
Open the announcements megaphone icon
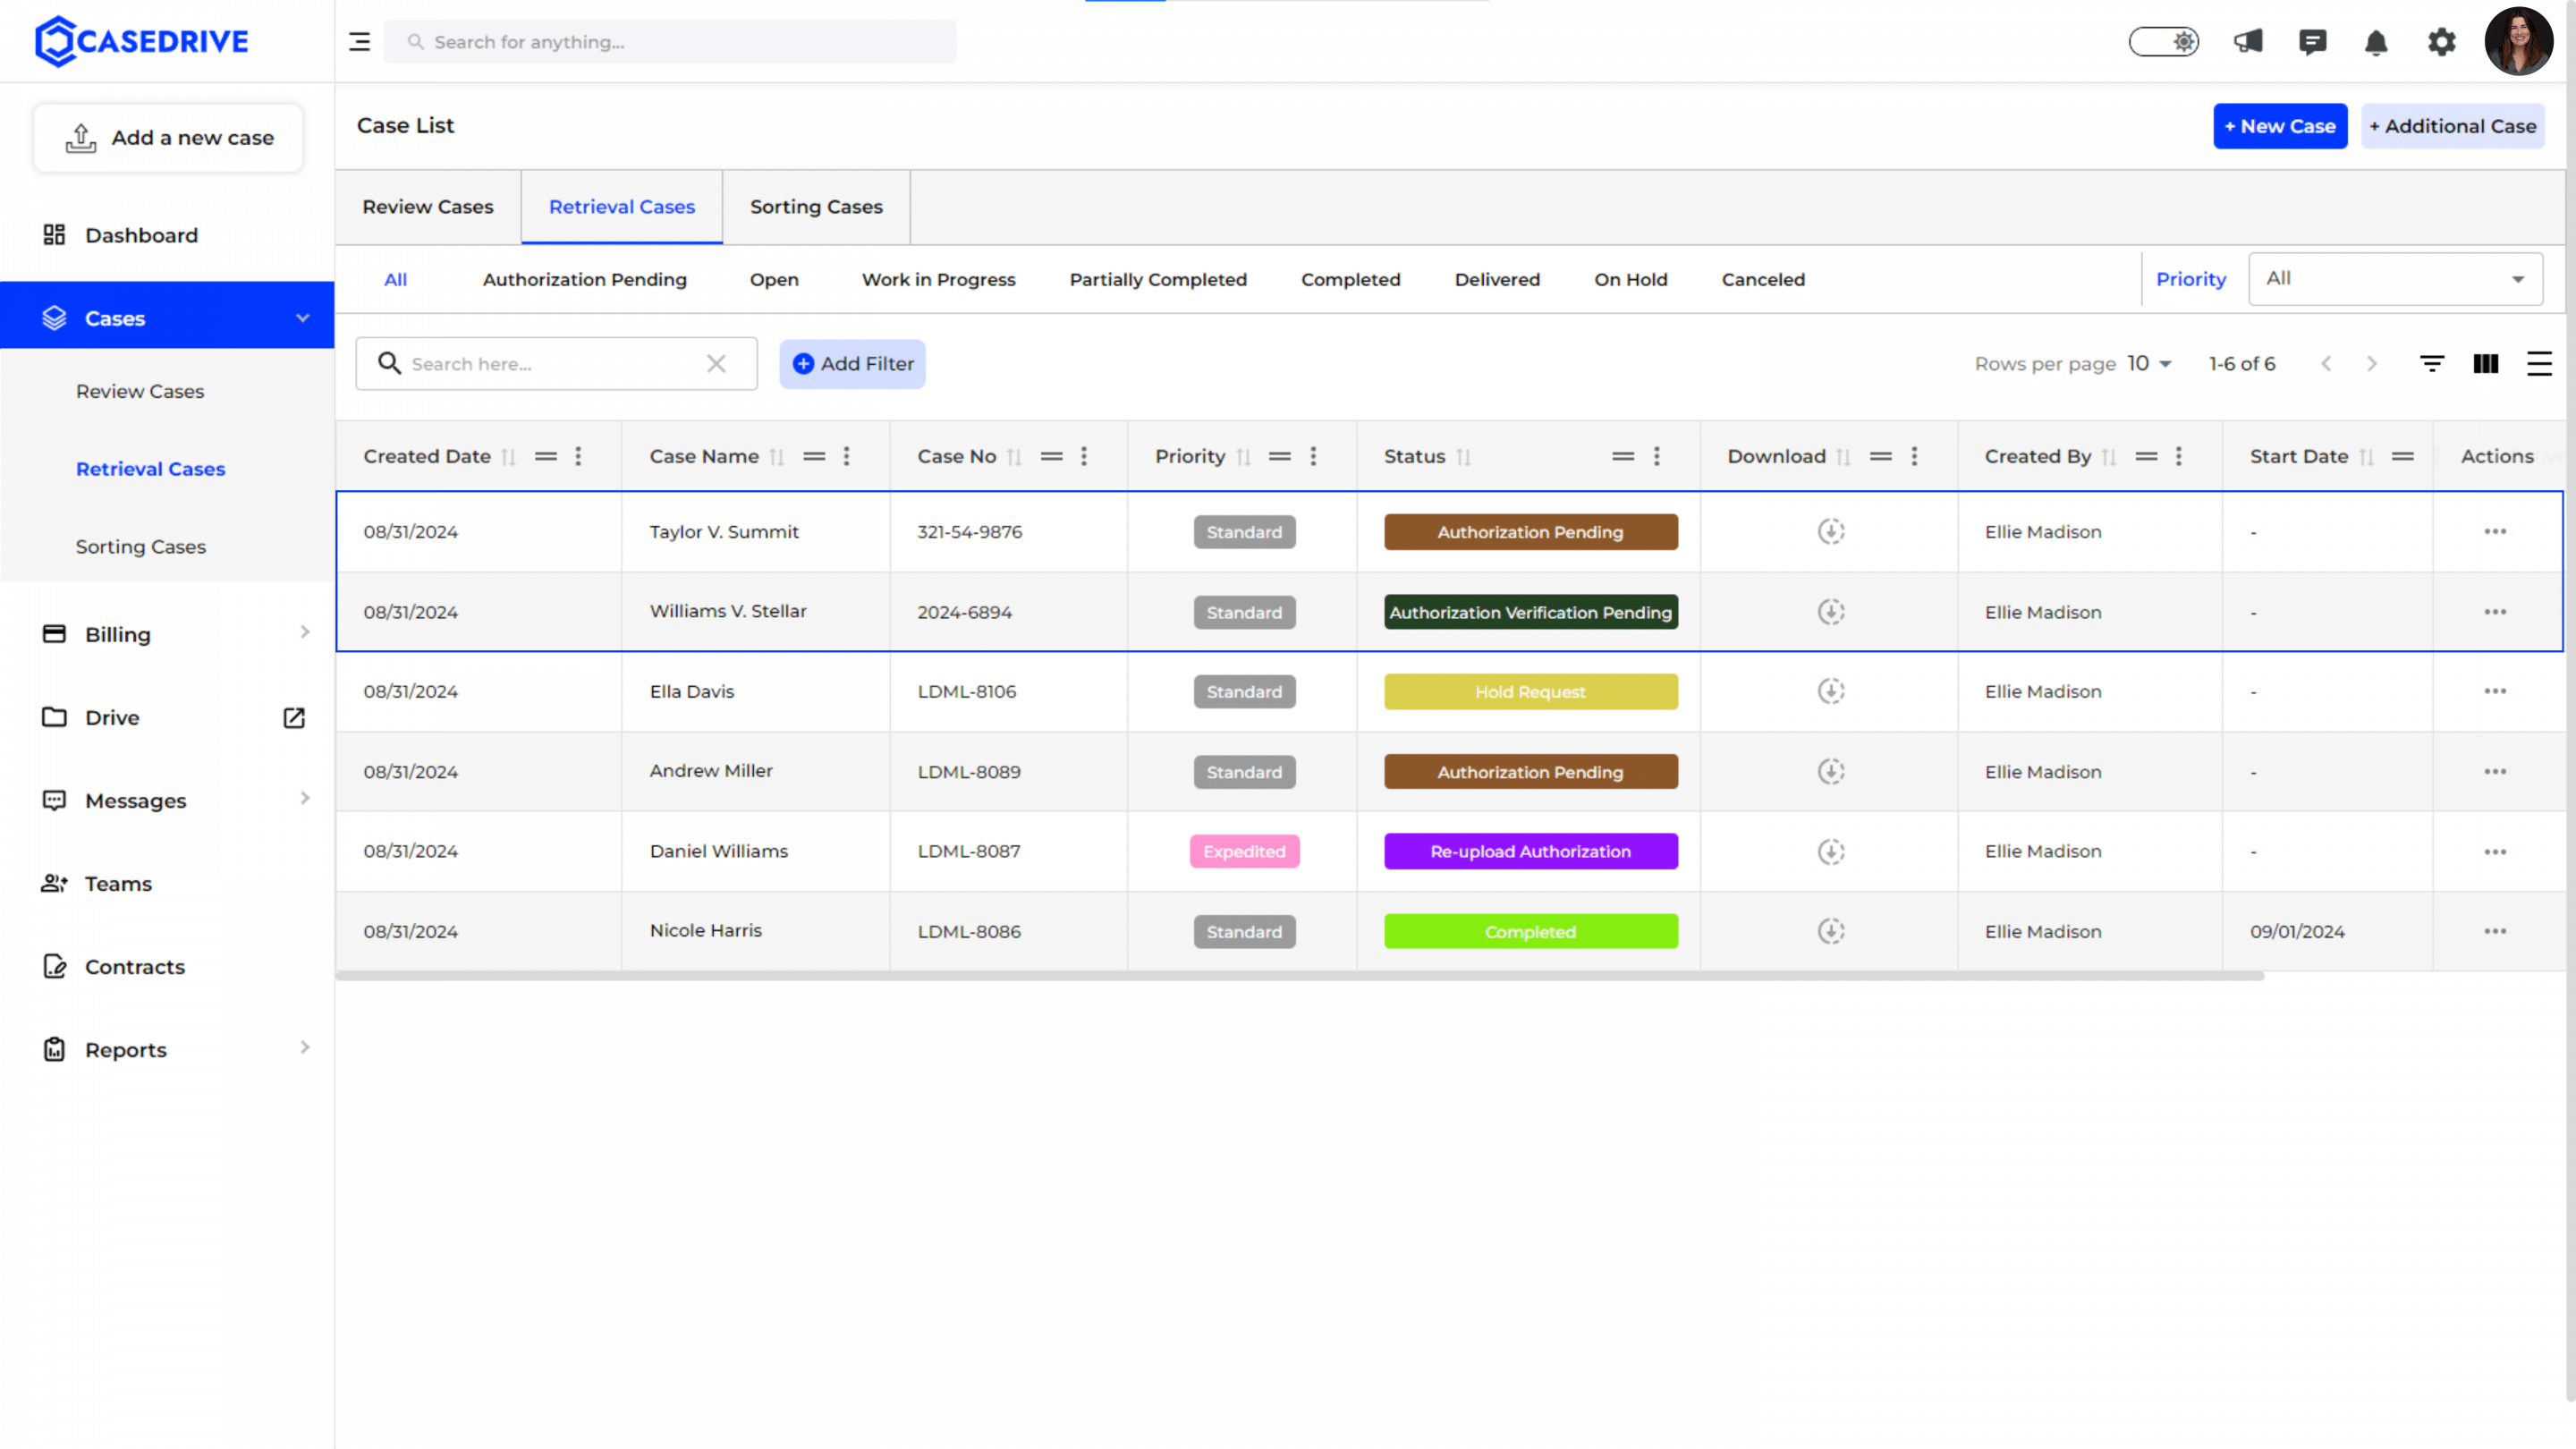2248,42
